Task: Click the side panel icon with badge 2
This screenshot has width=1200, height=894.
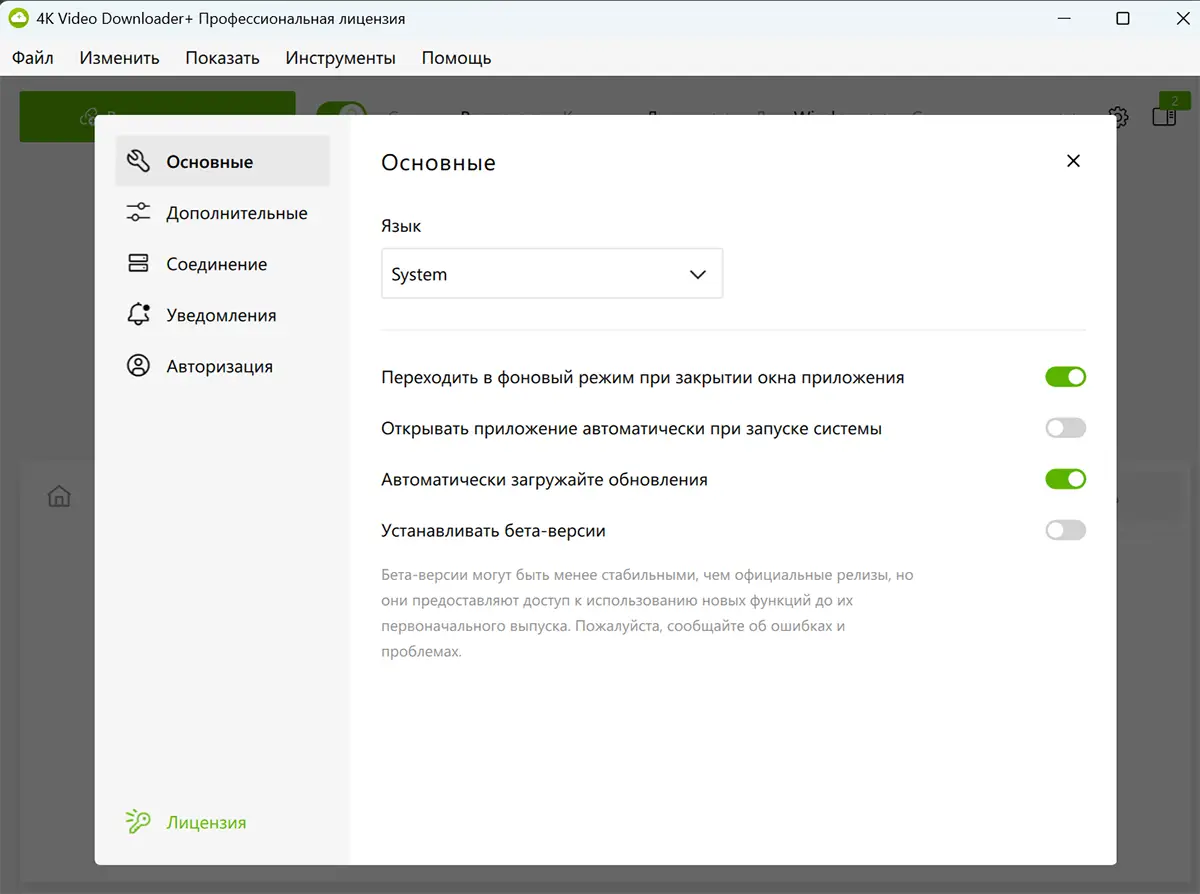Action: tap(1164, 116)
